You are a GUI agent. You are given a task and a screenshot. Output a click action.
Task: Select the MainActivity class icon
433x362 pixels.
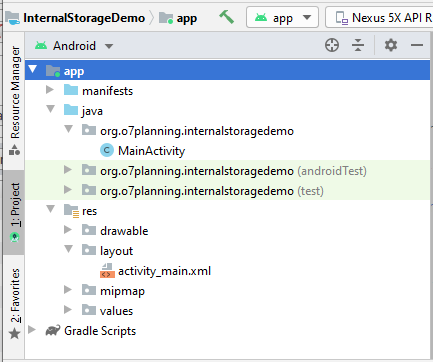click(x=107, y=151)
